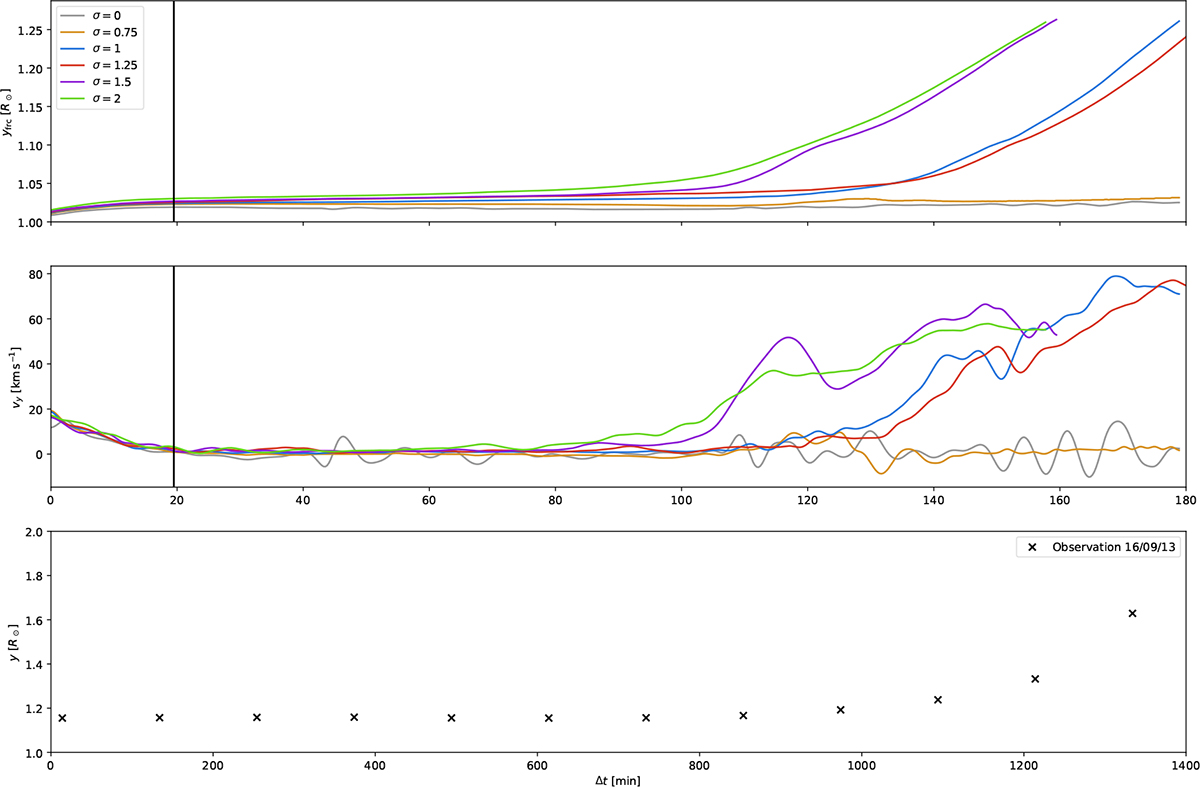Click the last observation marker near 1.6
Screen dimensions: 1200x787
(1132, 613)
